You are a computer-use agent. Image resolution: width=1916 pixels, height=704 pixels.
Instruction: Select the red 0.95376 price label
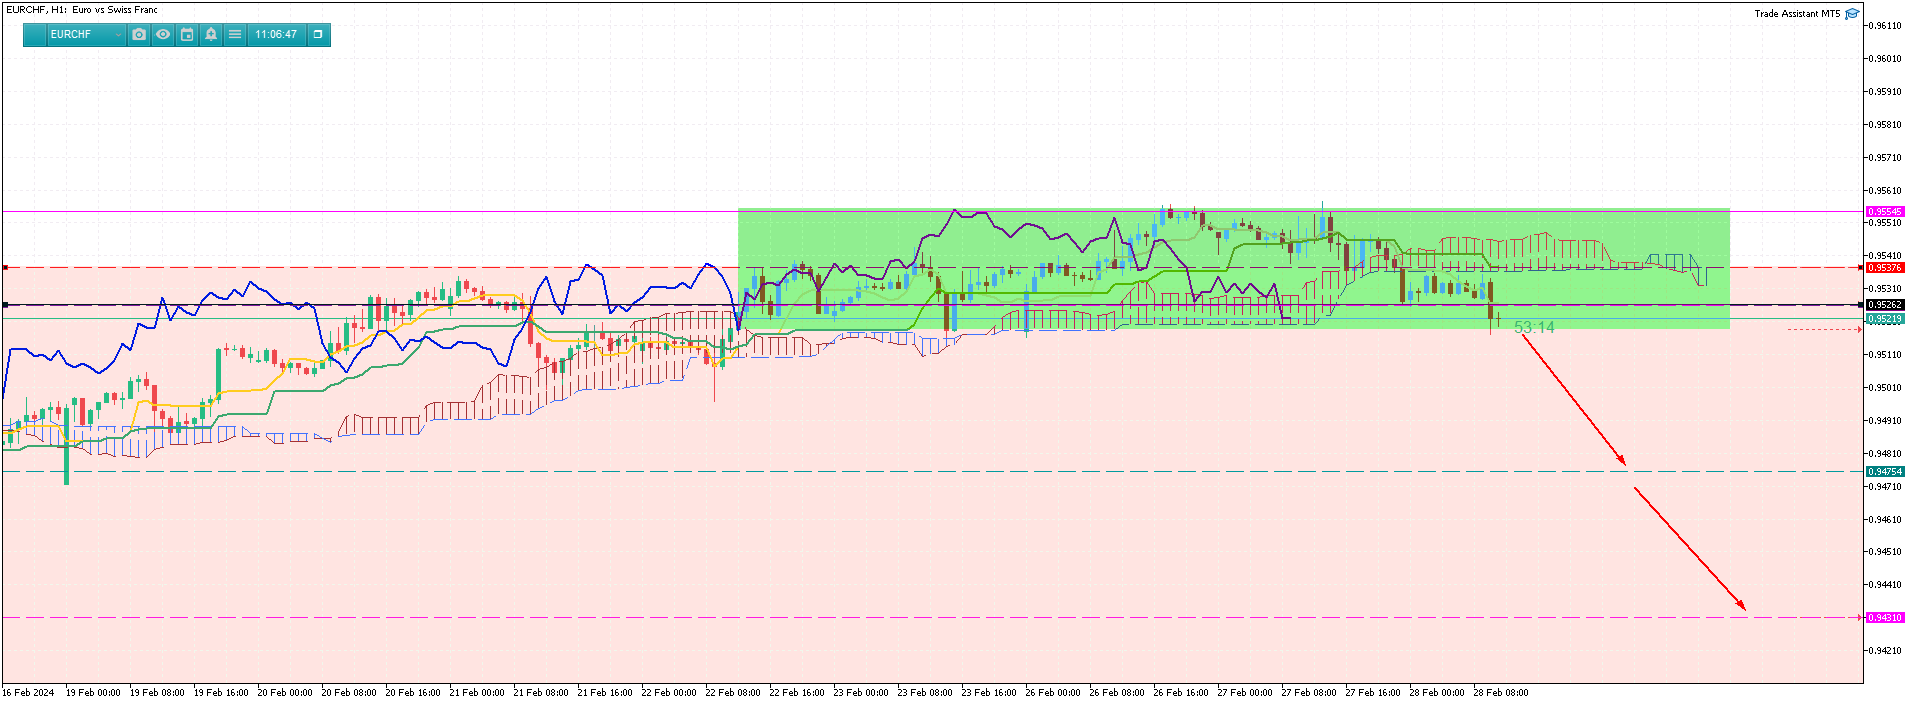1885,268
